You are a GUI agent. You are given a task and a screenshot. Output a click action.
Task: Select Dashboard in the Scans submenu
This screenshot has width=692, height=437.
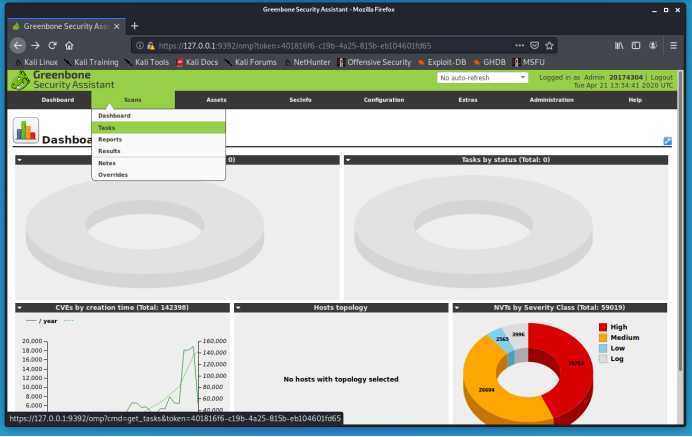point(158,116)
